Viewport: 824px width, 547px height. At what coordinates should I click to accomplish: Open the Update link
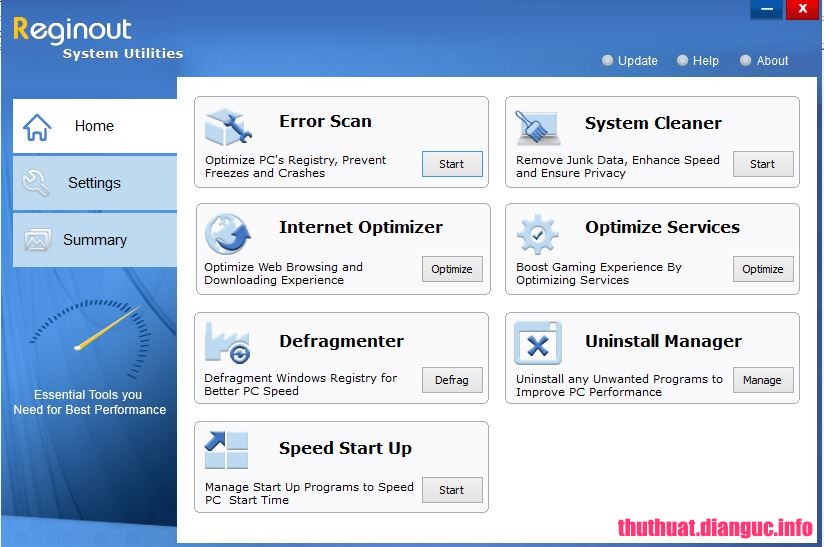tap(637, 61)
